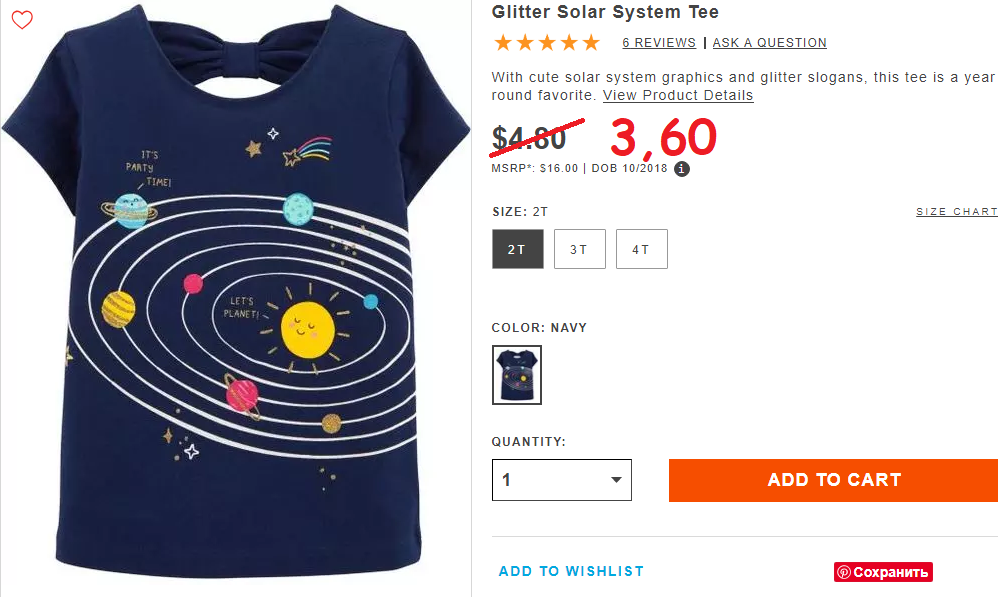The height and width of the screenshot is (597, 998).
Task: Click the Pinterest logo on the save button
Action: tap(844, 572)
